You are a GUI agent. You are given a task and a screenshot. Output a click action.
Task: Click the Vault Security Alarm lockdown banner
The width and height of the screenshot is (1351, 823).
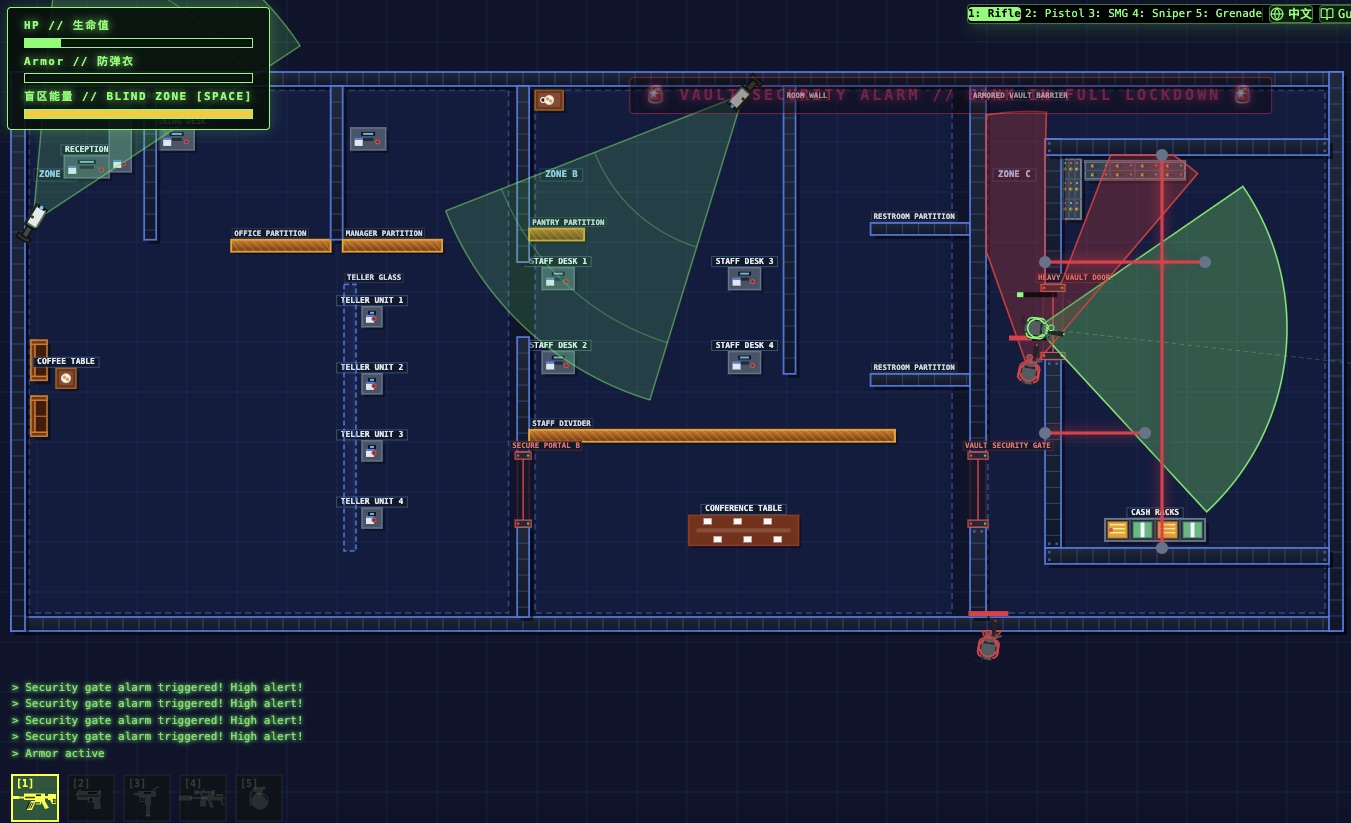(950, 95)
